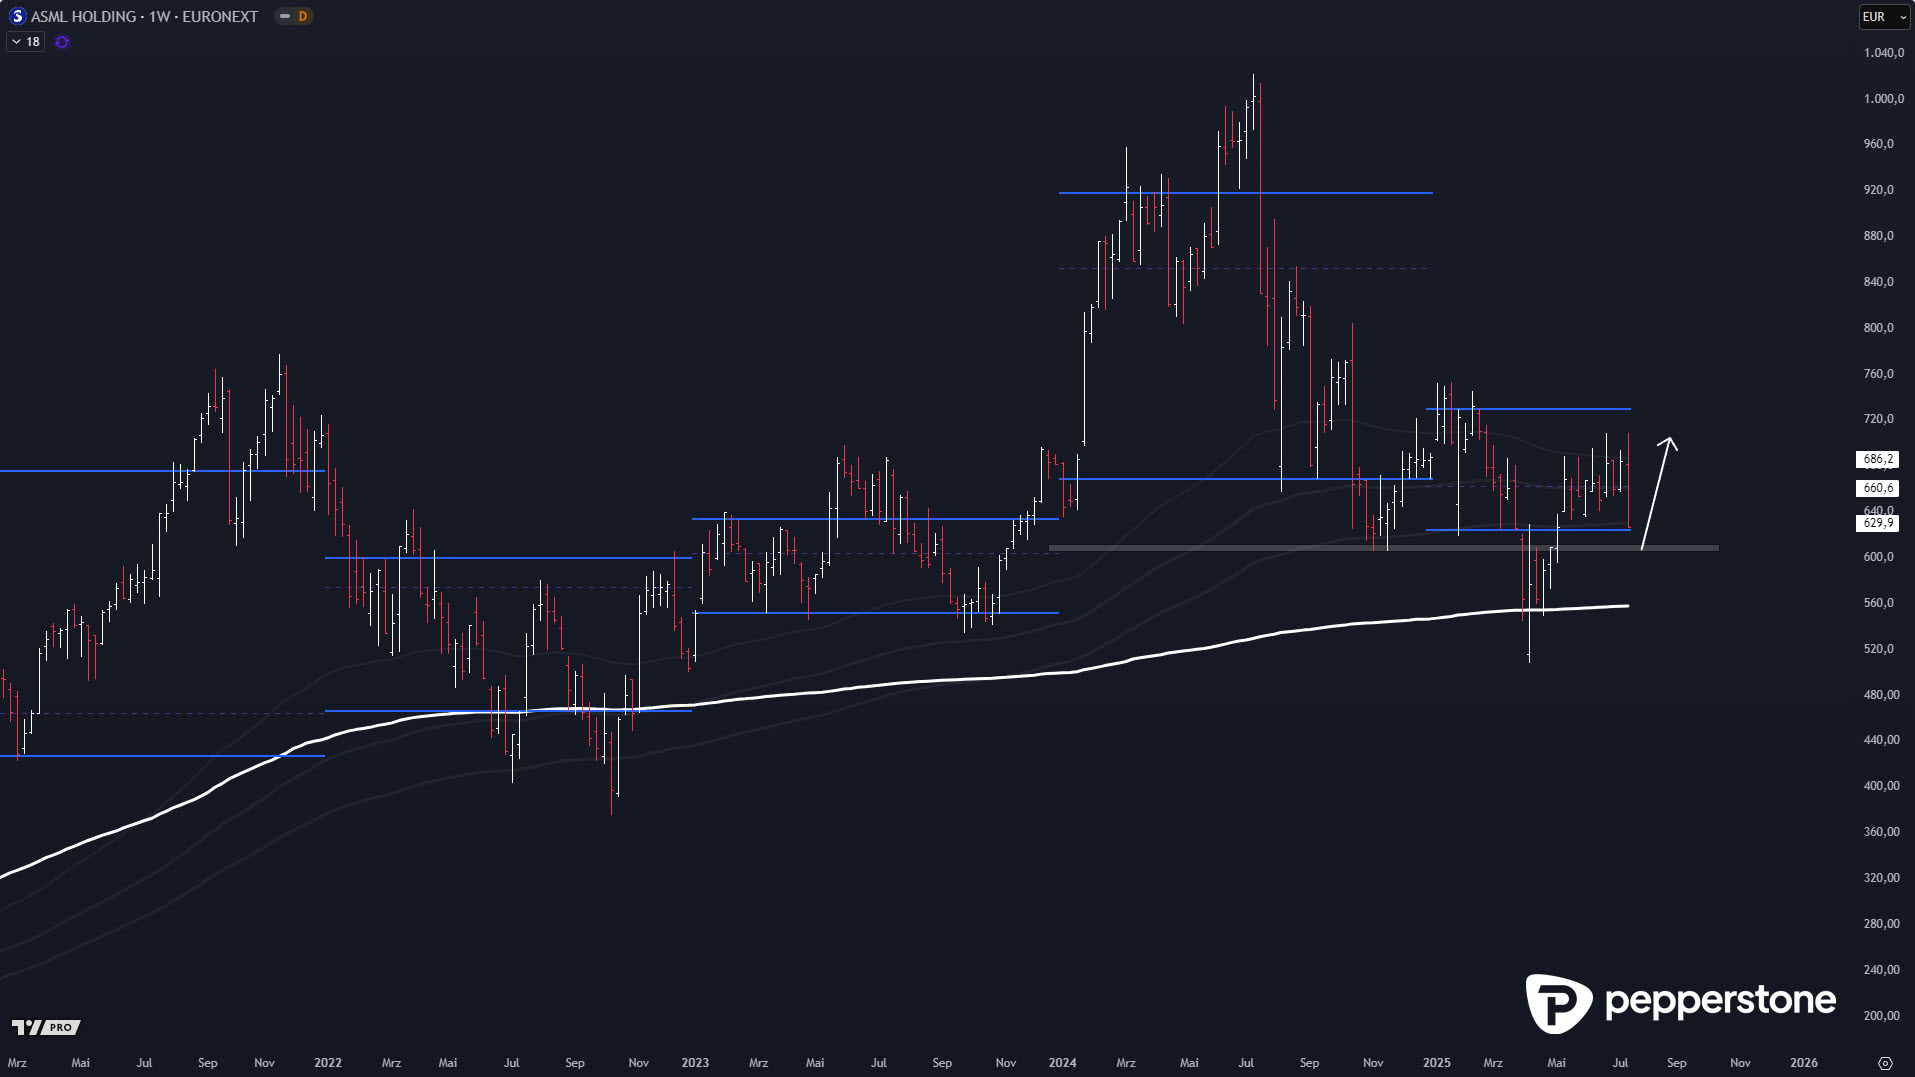This screenshot has height=1077, width=1915.
Task: Expand the collapsed 18 indicators legend
Action: tap(25, 42)
